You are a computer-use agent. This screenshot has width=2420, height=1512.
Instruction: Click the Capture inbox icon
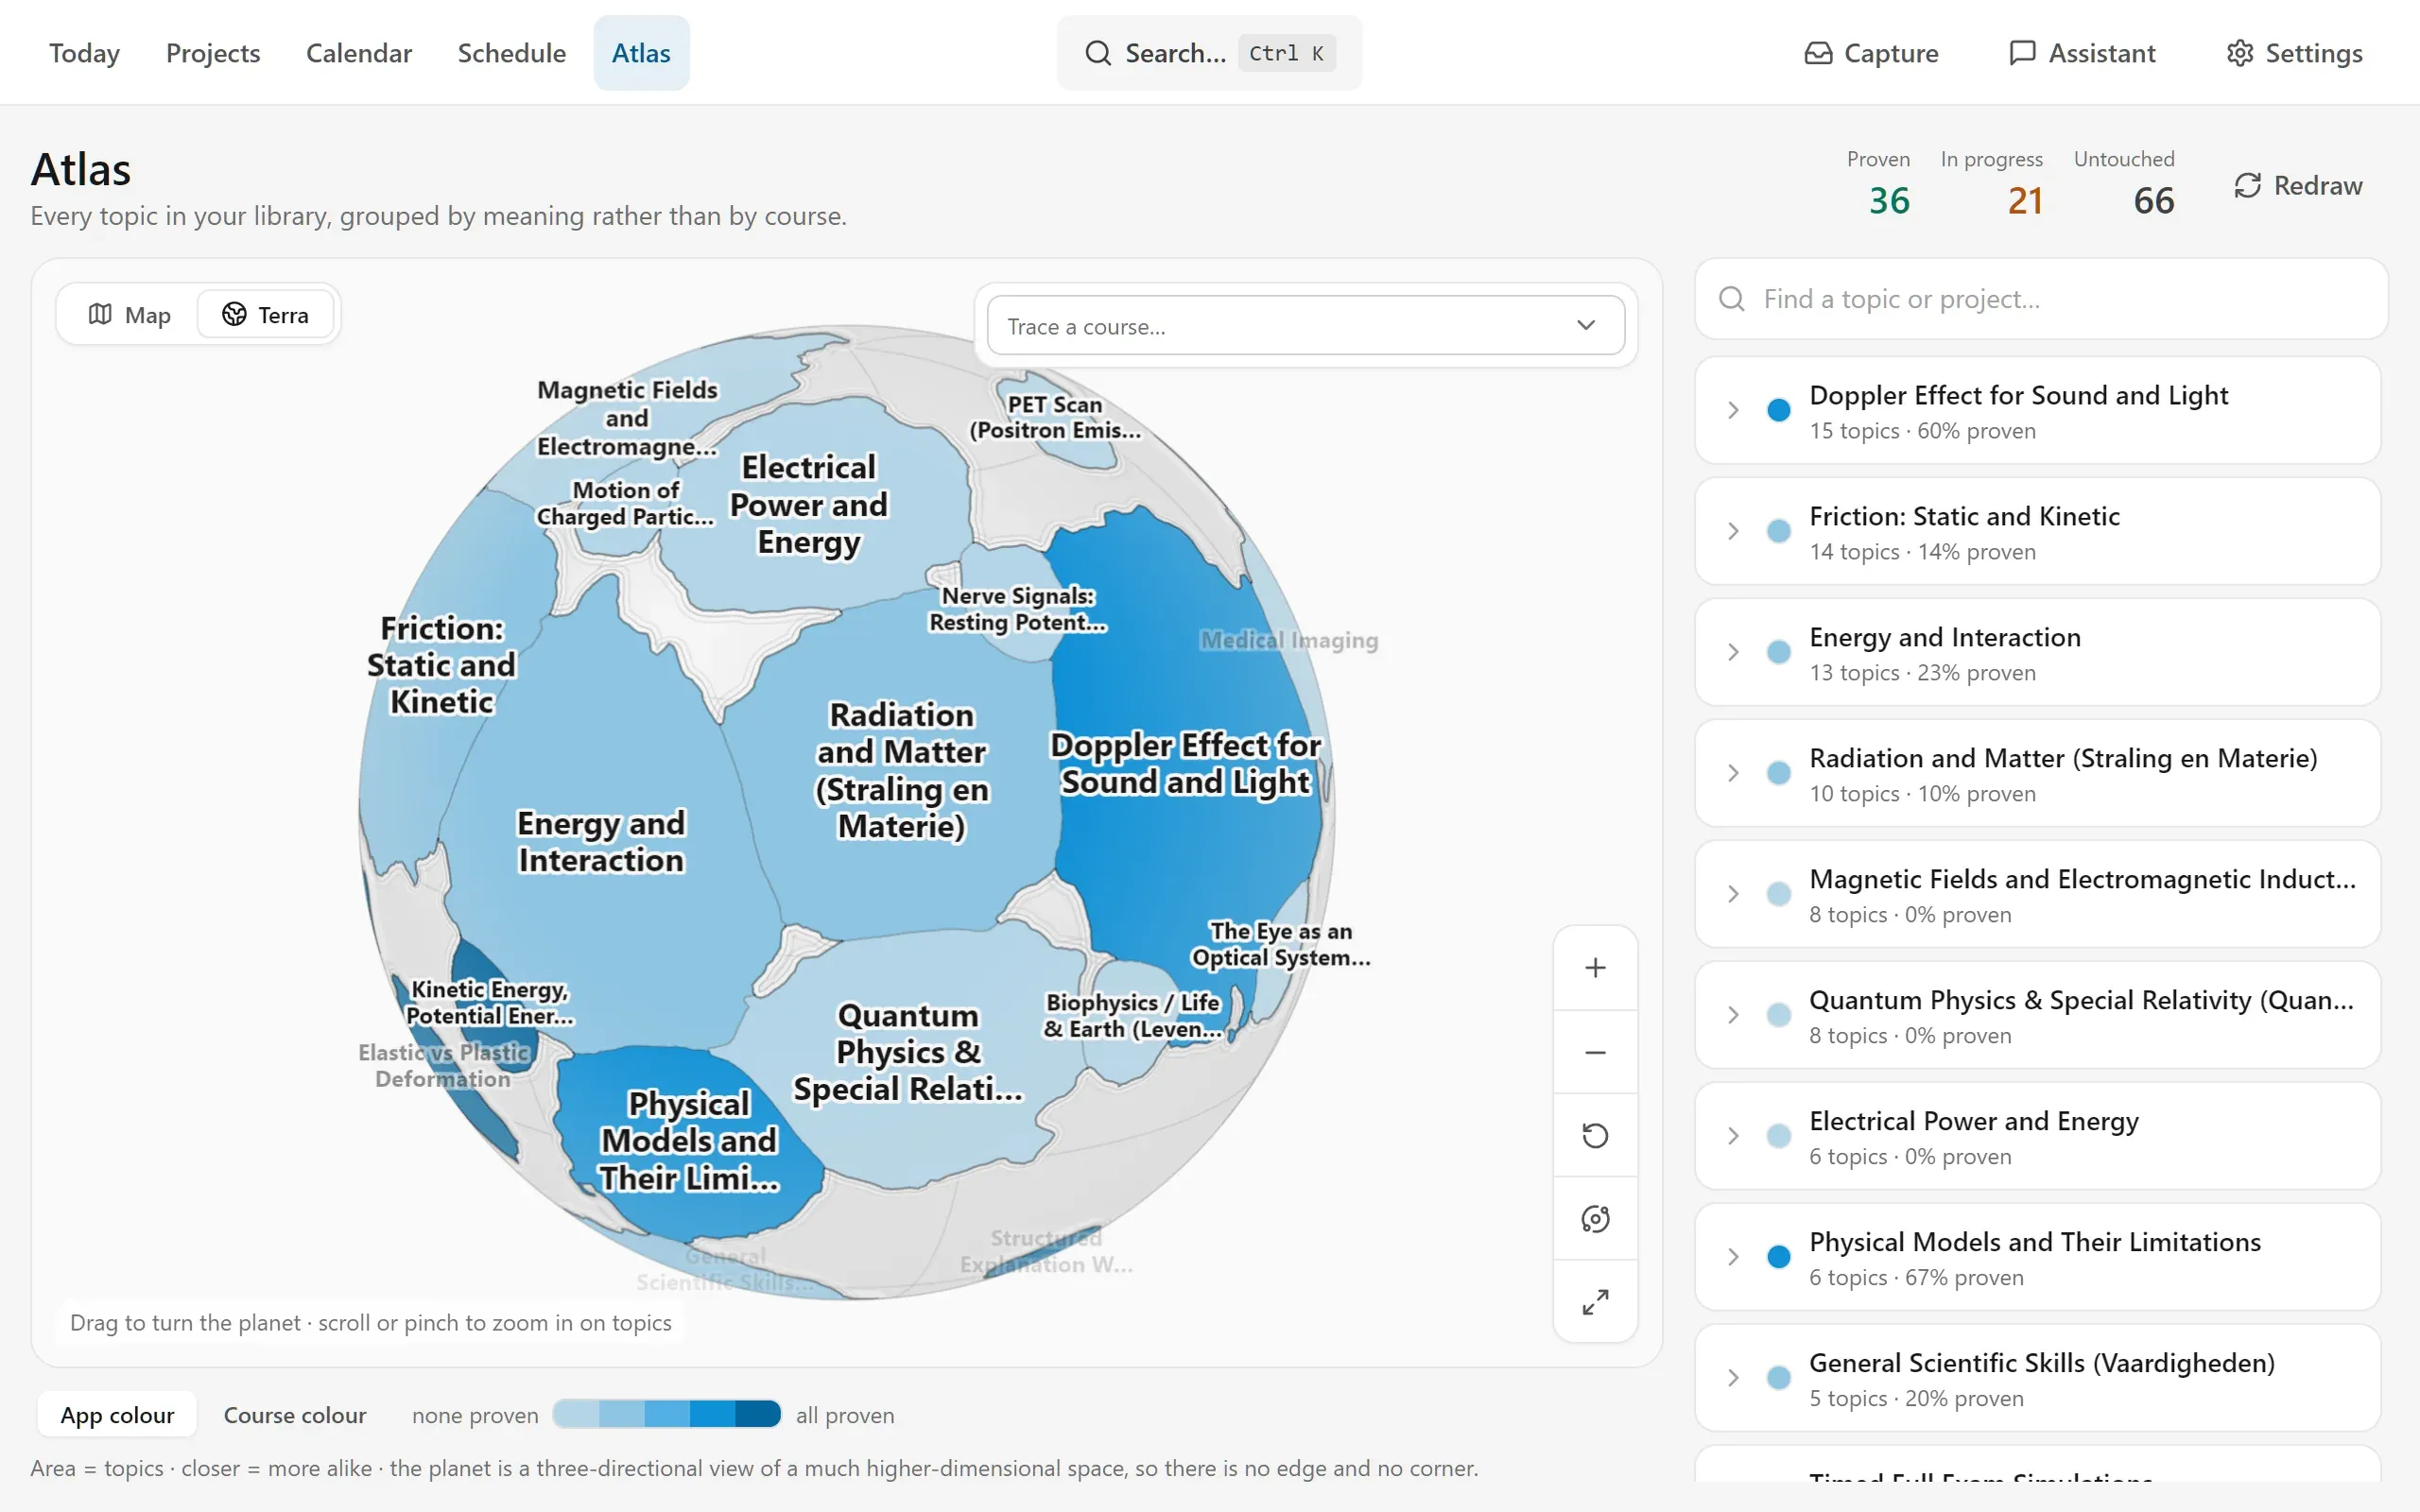(x=1818, y=53)
